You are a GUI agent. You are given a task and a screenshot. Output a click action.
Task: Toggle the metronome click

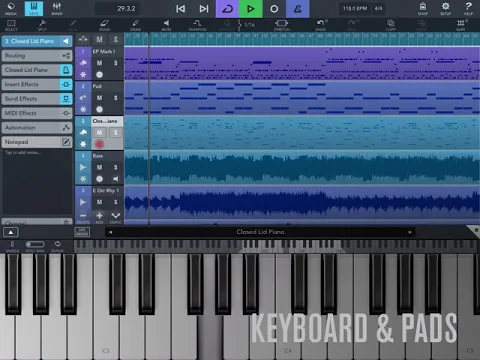click(297, 9)
